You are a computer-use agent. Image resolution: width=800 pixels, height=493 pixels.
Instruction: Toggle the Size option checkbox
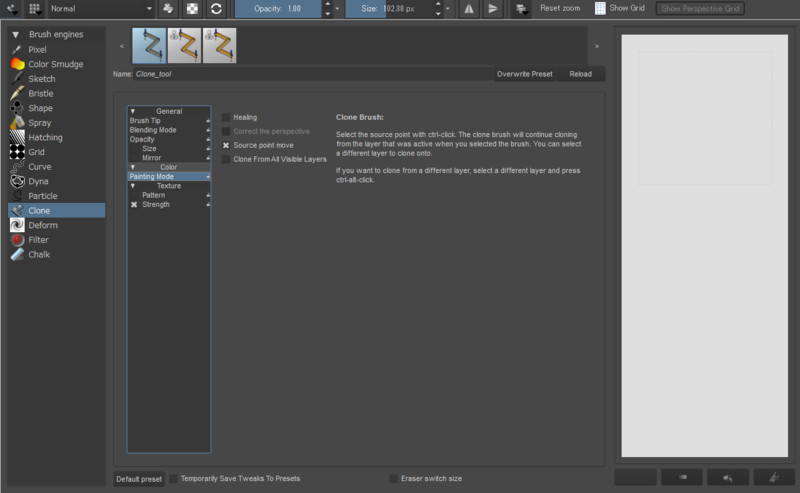[134, 149]
